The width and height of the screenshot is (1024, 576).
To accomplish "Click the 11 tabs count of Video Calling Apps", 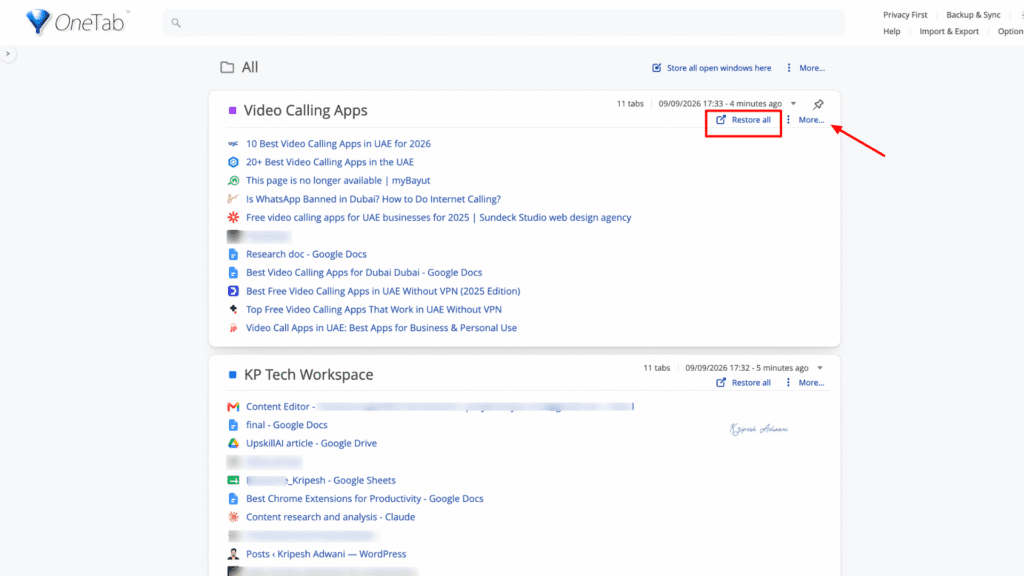I will coord(630,104).
